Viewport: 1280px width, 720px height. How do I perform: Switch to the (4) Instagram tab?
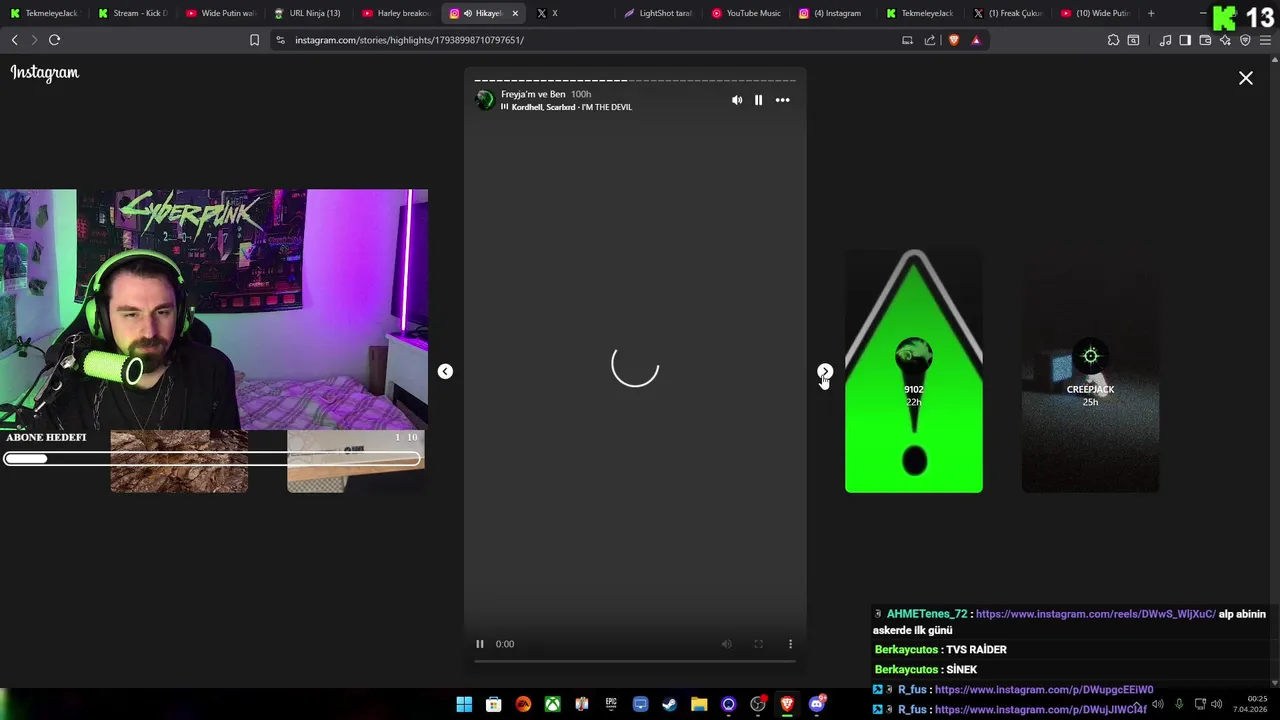[x=834, y=13]
